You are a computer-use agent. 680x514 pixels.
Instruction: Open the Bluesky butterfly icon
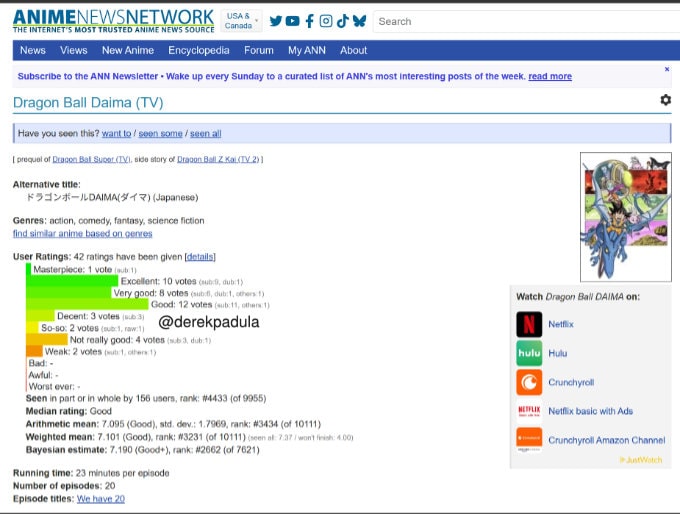359,21
